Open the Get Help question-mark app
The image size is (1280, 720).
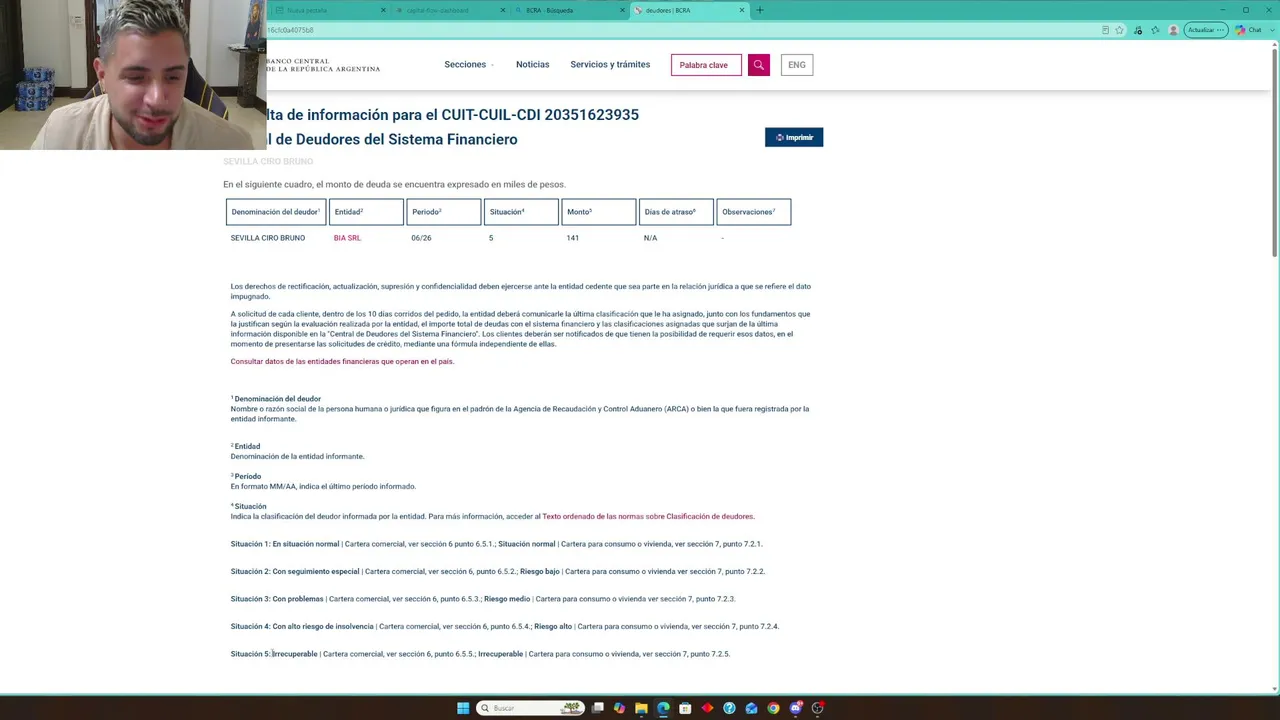[x=729, y=708]
